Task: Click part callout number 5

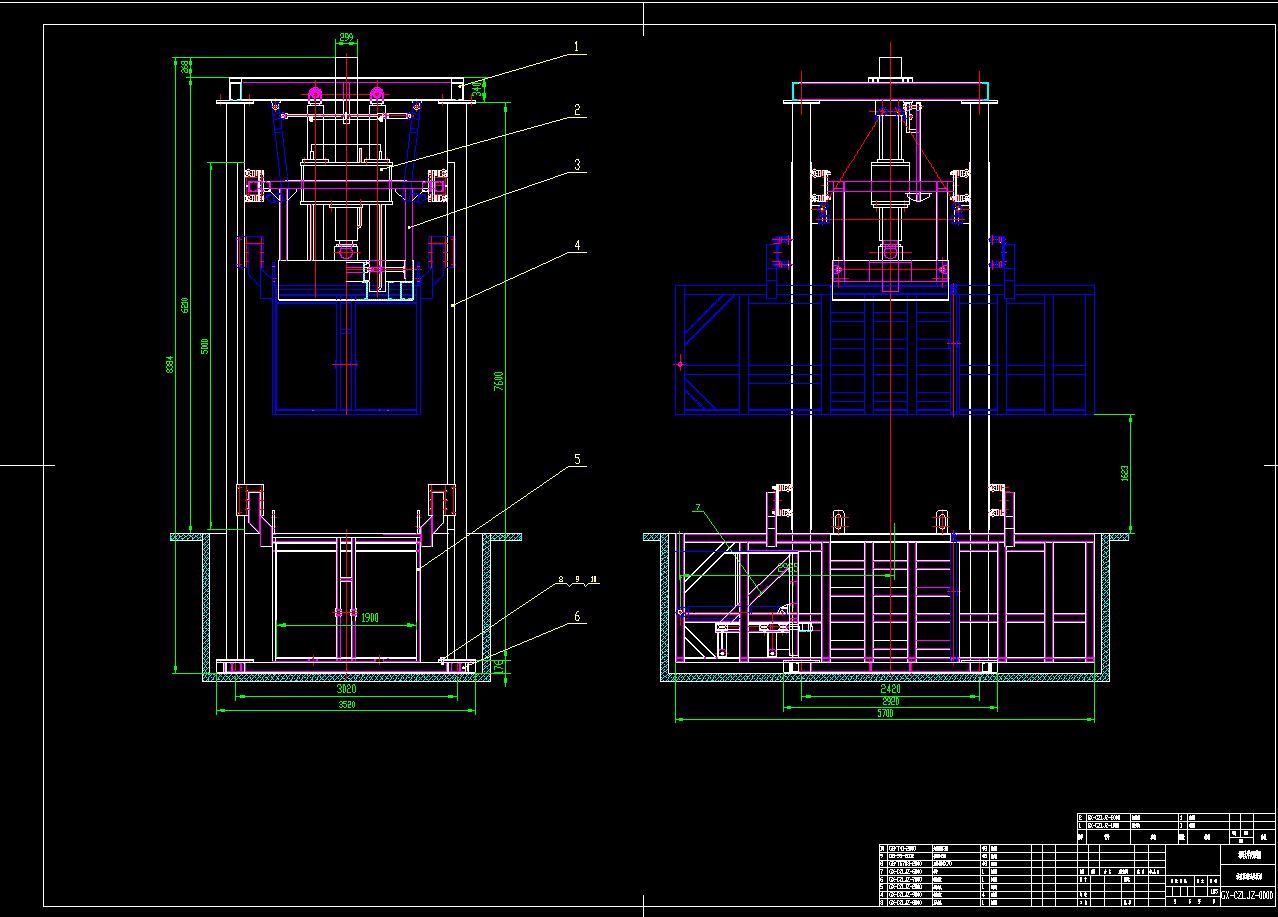Action: point(576,460)
